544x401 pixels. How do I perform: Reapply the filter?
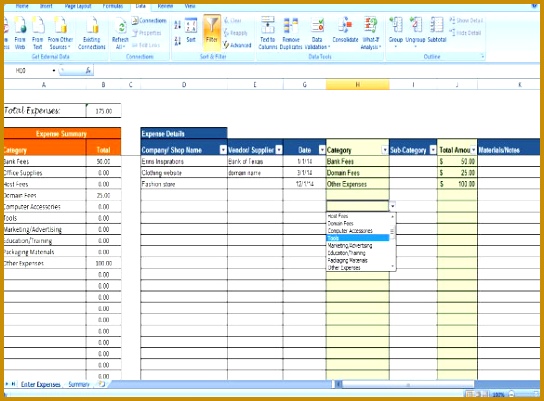click(x=235, y=33)
